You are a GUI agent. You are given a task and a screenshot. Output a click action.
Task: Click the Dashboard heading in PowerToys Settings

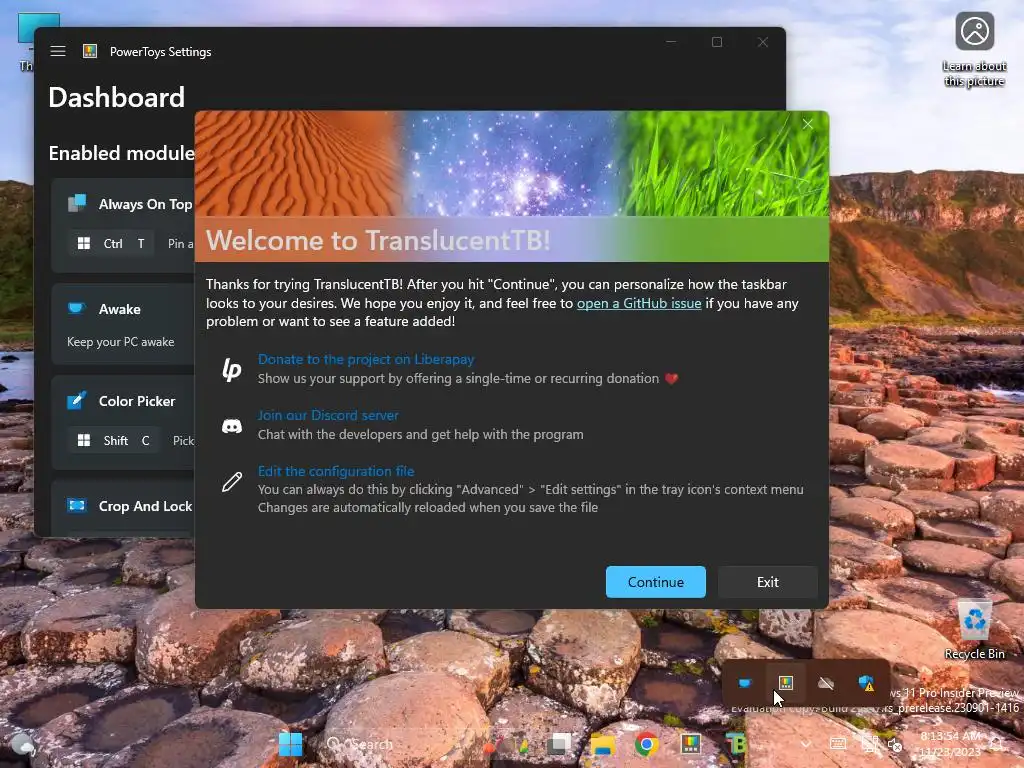pos(116,97)
